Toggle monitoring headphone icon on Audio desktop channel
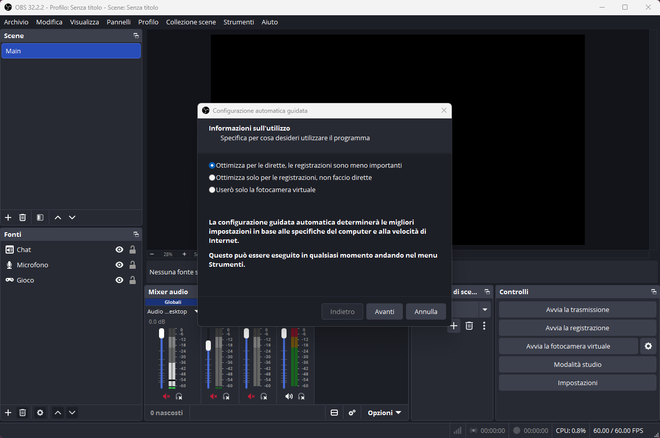The width and height of the screenshot is (660, 438). coord(179,396)
